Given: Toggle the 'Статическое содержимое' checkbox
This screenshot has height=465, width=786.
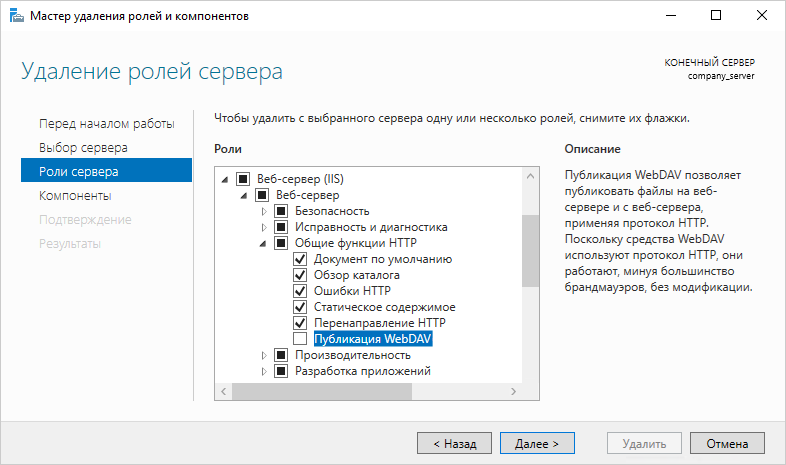Looking at the screenshot, I should pos(300,307).
